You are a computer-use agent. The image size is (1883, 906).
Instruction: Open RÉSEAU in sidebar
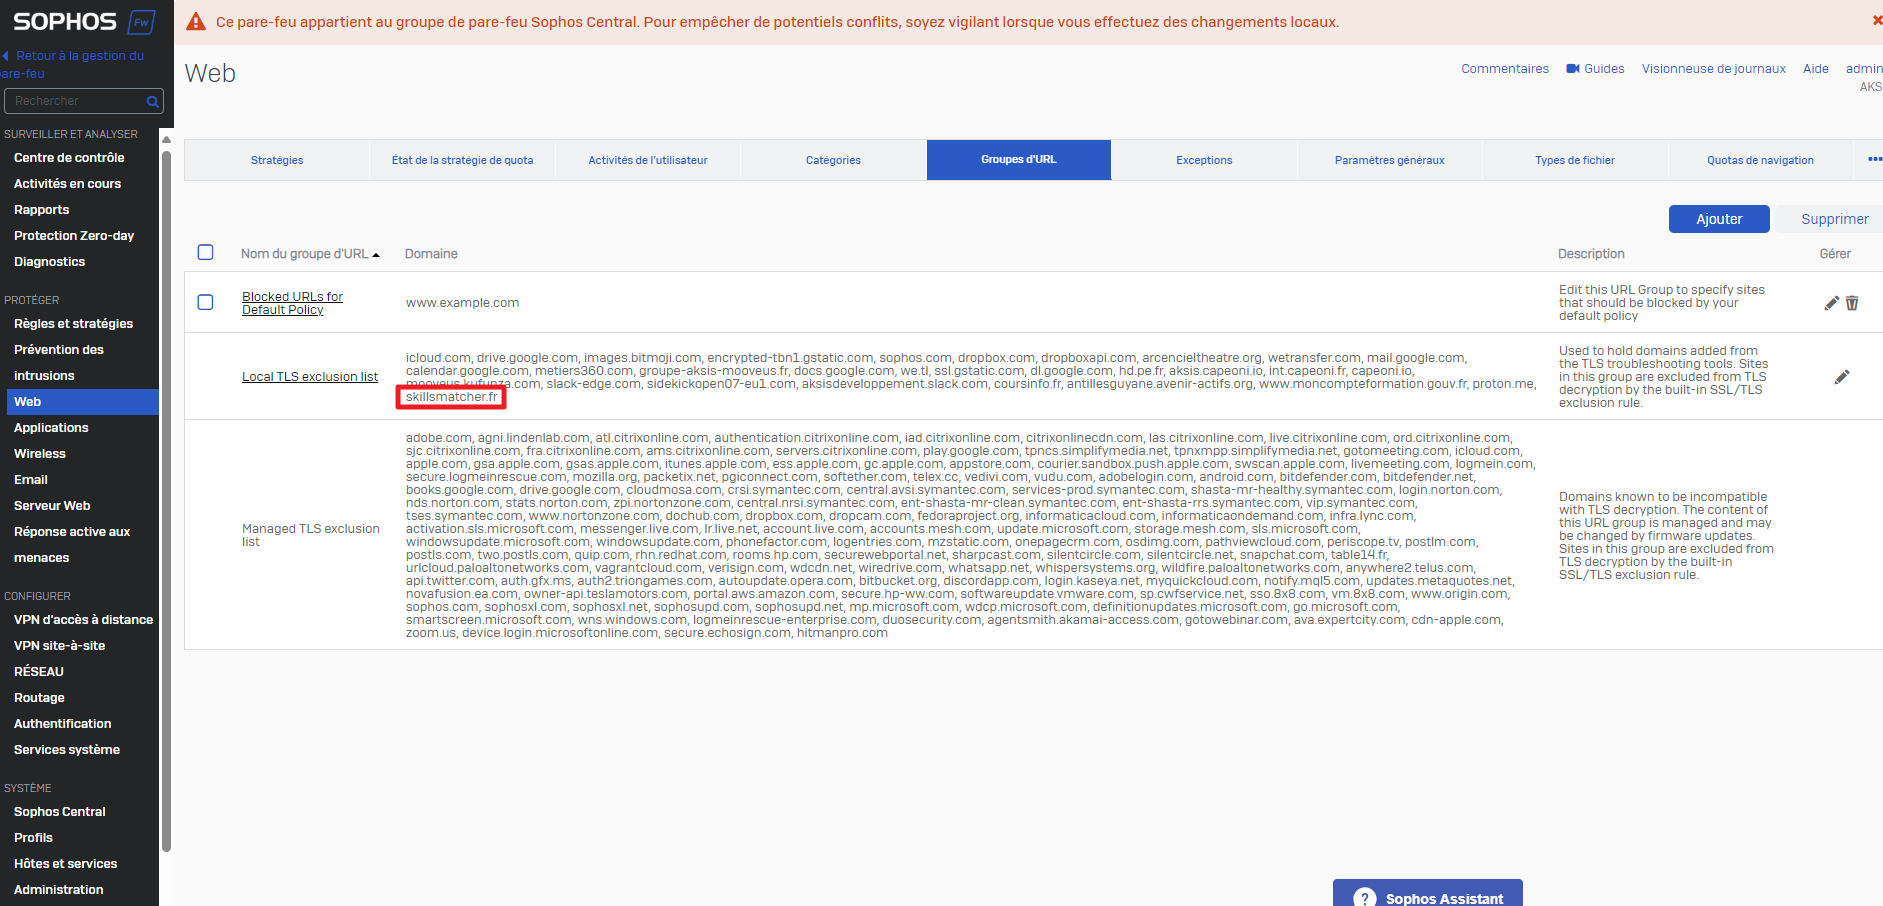[39, 672]
